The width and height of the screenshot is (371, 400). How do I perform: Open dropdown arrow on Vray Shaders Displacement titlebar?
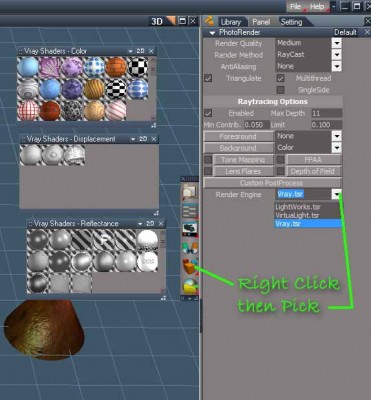pyautogui.click(x=133, y=139)
